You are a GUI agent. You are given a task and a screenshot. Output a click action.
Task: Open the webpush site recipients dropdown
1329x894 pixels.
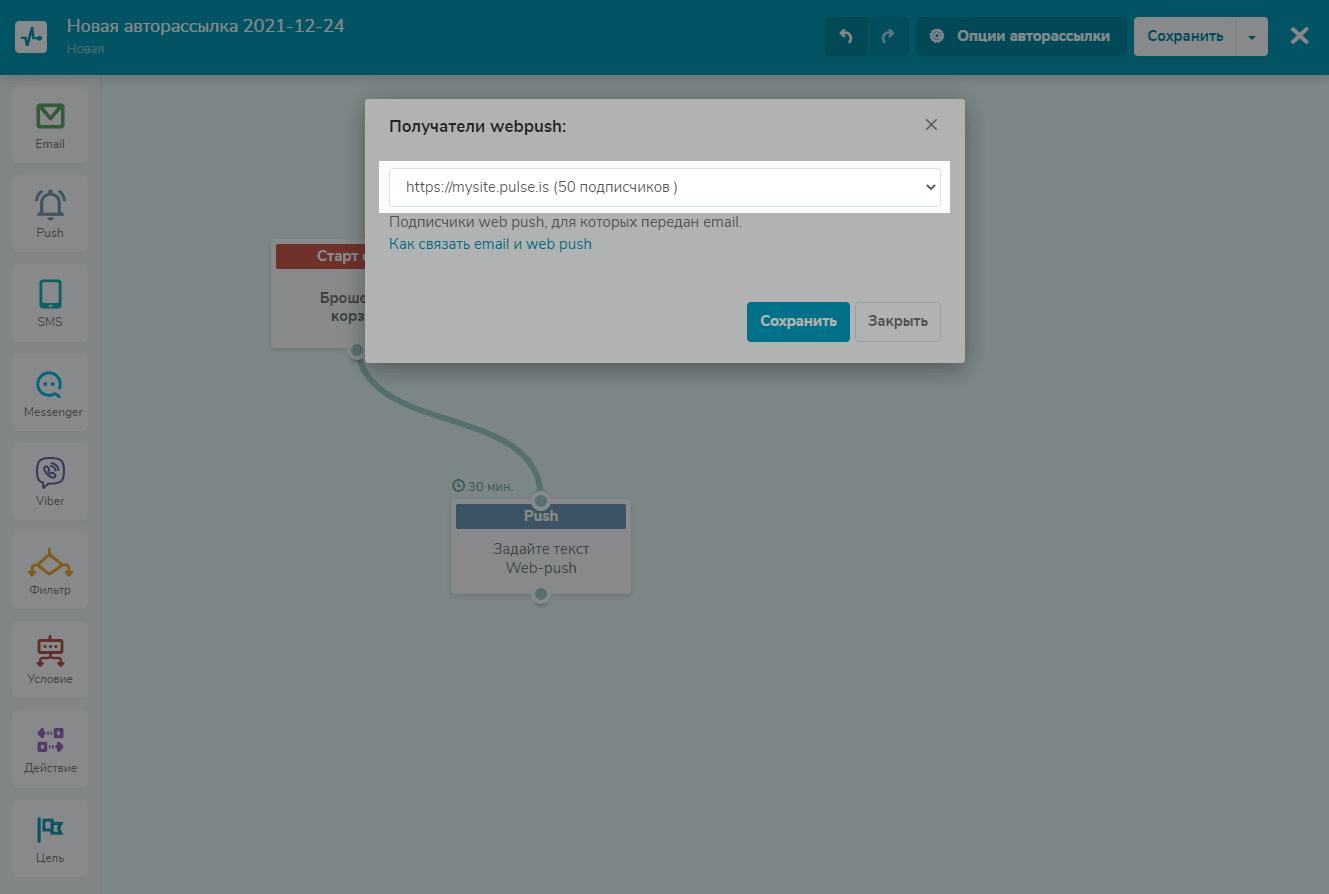tap(665, 187)
